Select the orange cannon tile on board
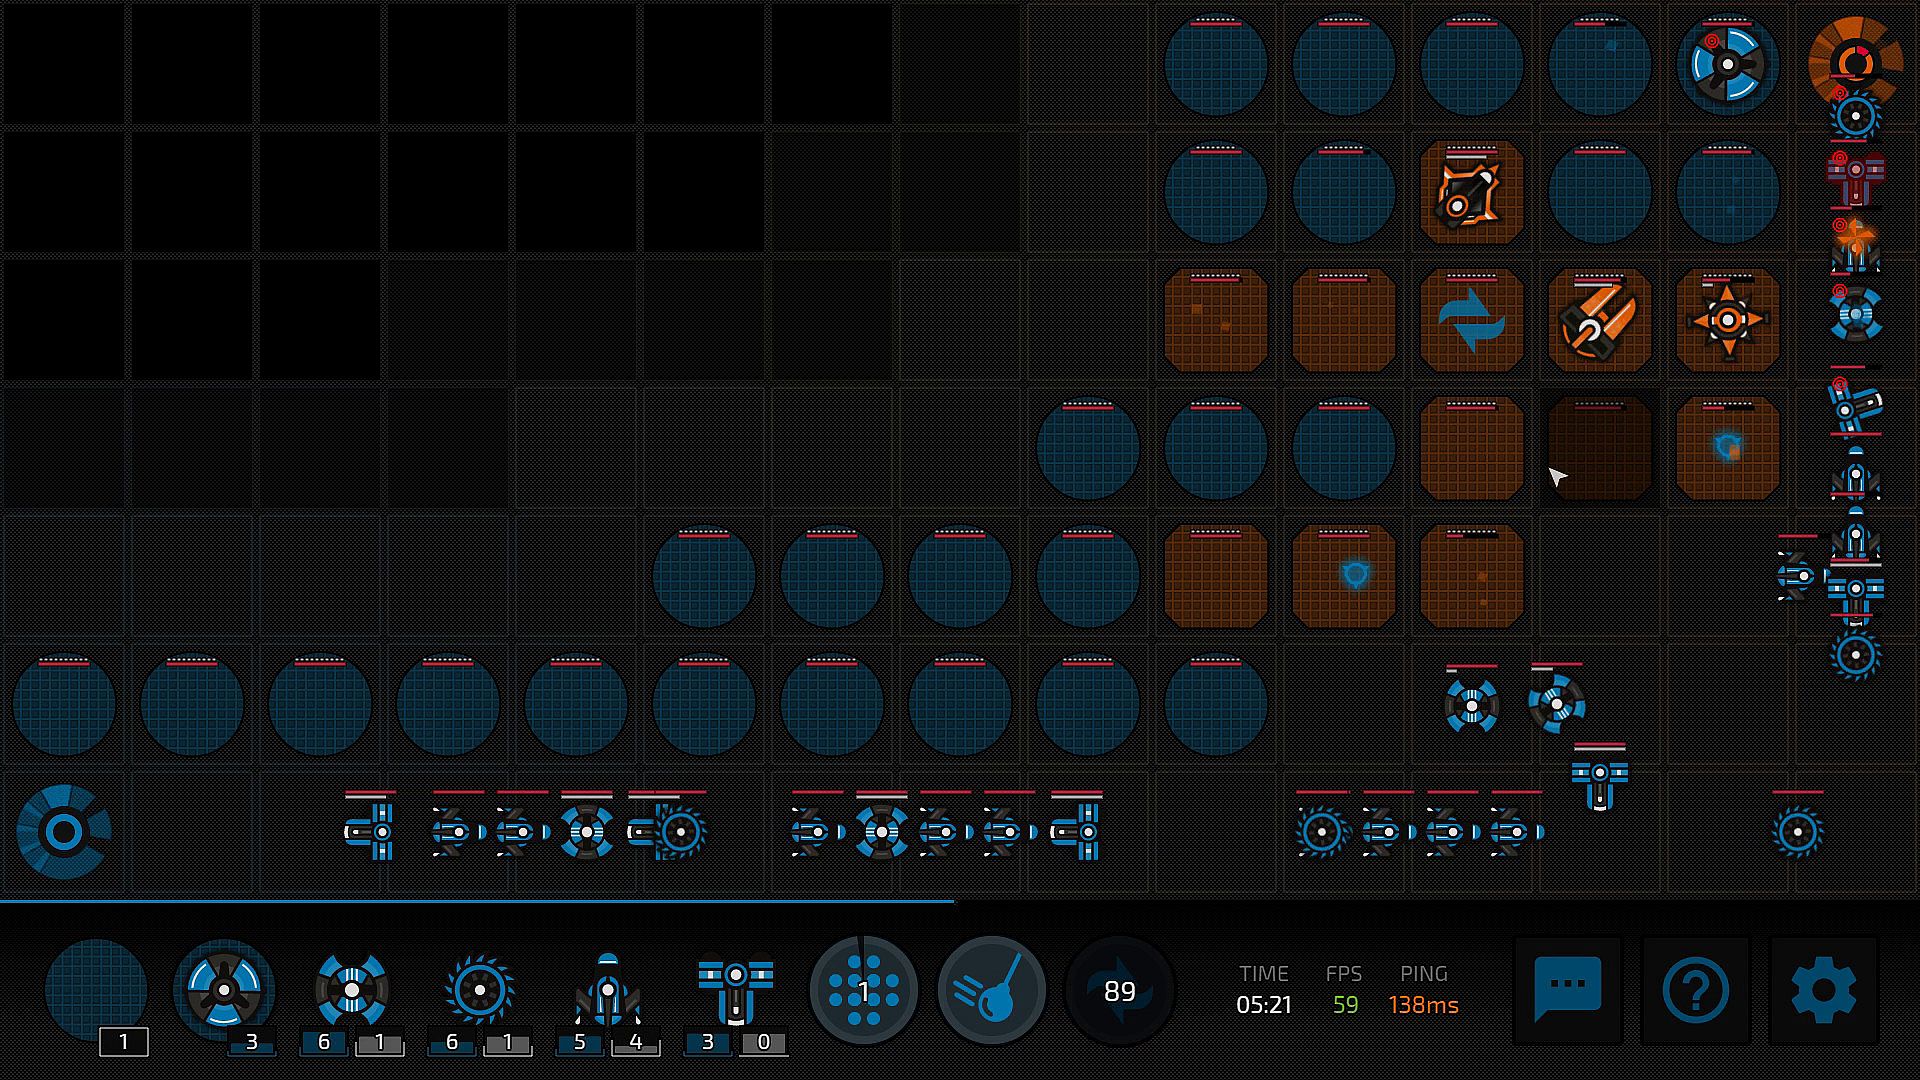This screenshot has height=1080, width=1920. (1471, 193)
